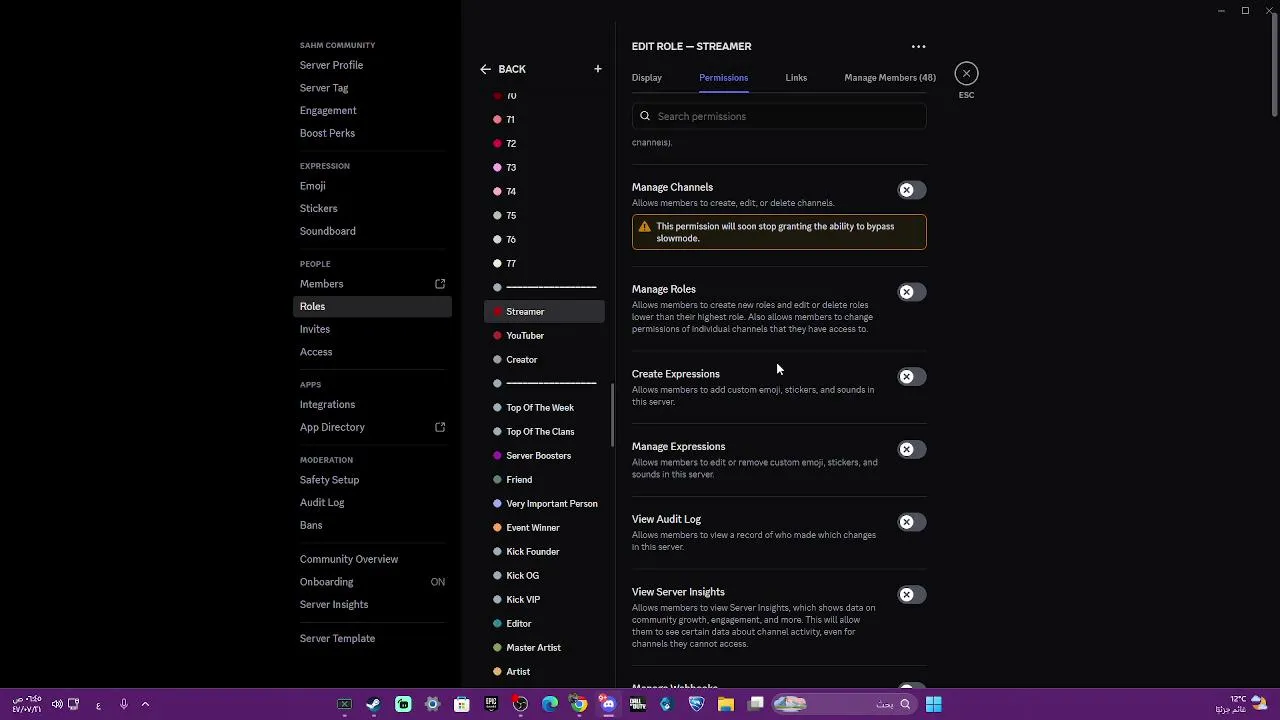Image resolution: width=1280 pixels, height=720 pixels.
Task: Select the Top Of The Week role
Action: tap(544, 408)
